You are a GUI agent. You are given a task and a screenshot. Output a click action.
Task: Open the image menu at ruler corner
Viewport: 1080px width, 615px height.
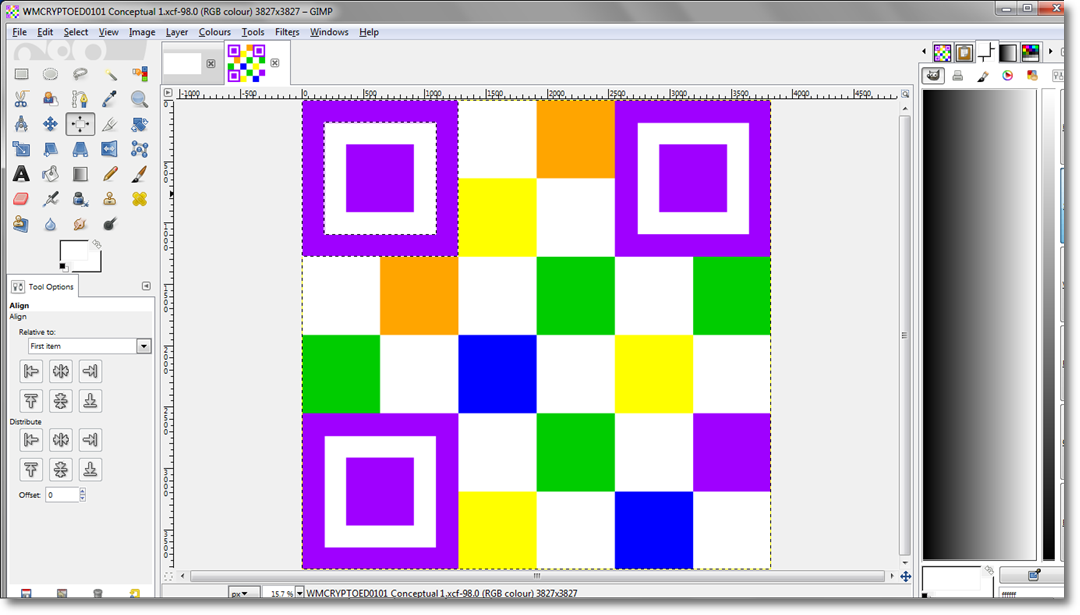click(x=168, y=92)
